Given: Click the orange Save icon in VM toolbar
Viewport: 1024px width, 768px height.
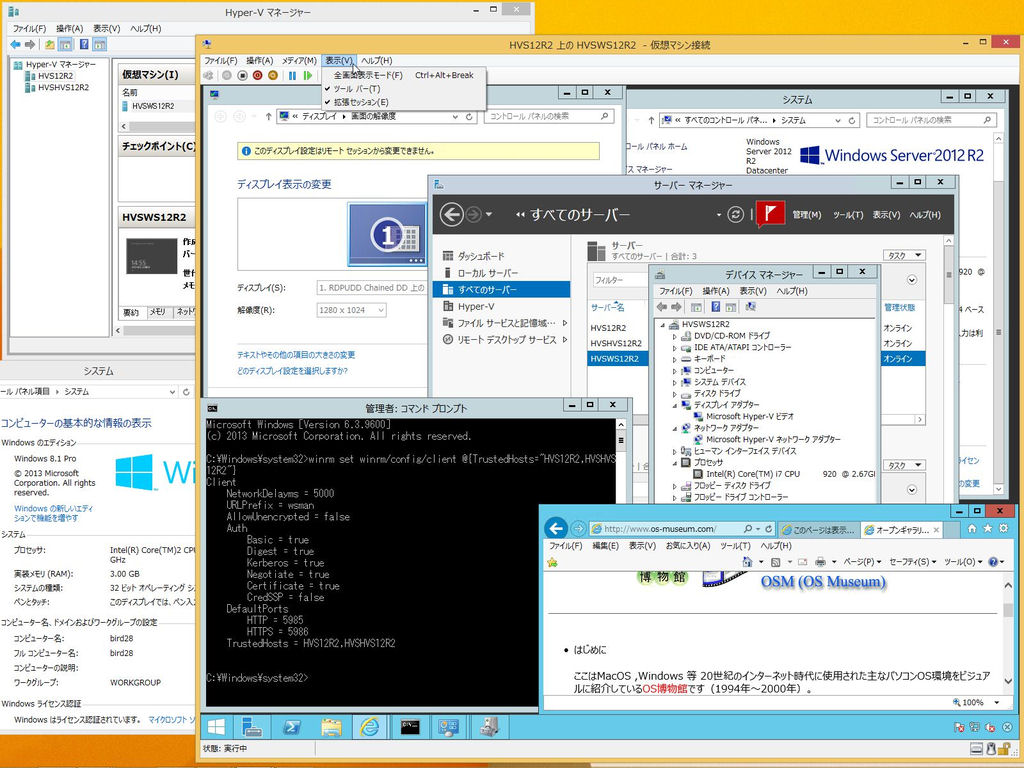Looking at the screenshot, I should tap(273, 76).
